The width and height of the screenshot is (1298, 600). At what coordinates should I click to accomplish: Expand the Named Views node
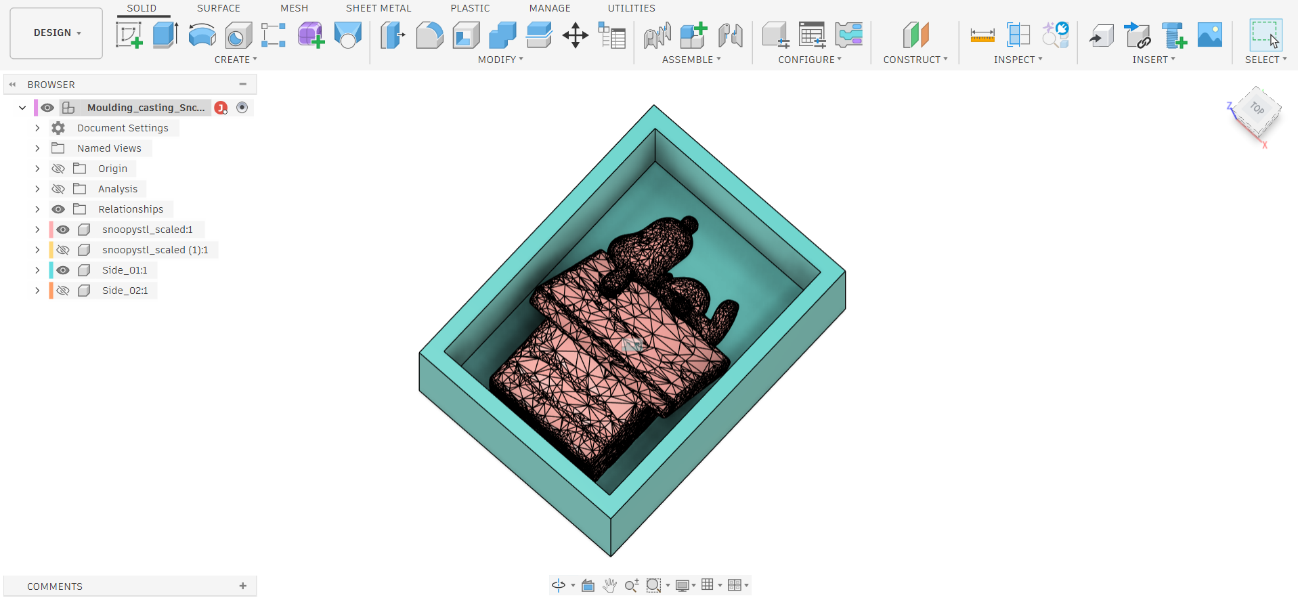point(38,148)
